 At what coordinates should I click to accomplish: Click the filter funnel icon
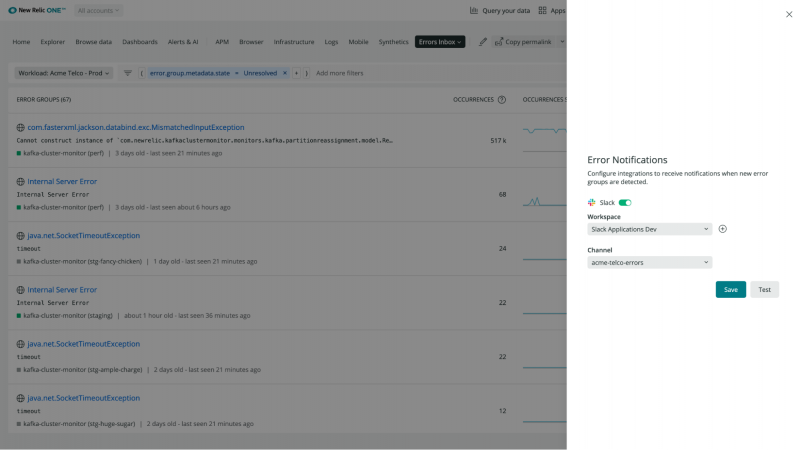pyautogui.click(x=128, y=73)
